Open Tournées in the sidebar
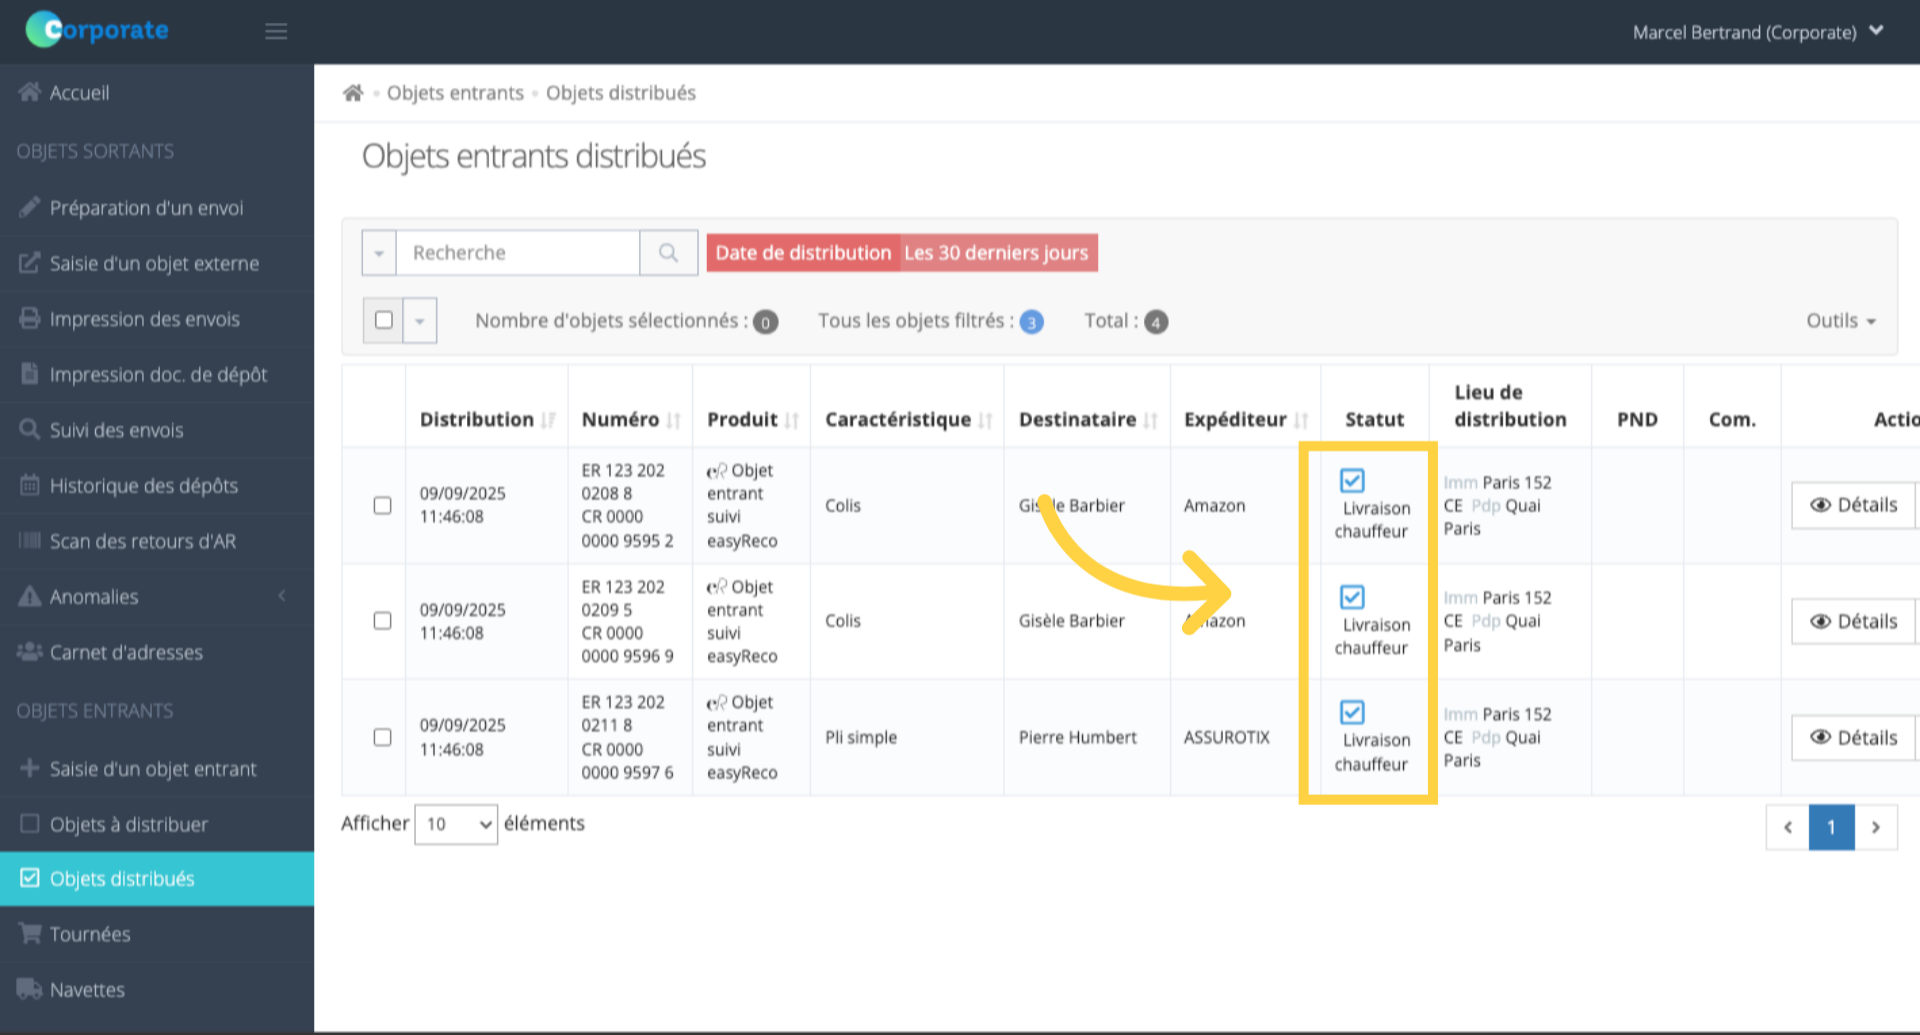The image size is (1920, 1035). 157,934
